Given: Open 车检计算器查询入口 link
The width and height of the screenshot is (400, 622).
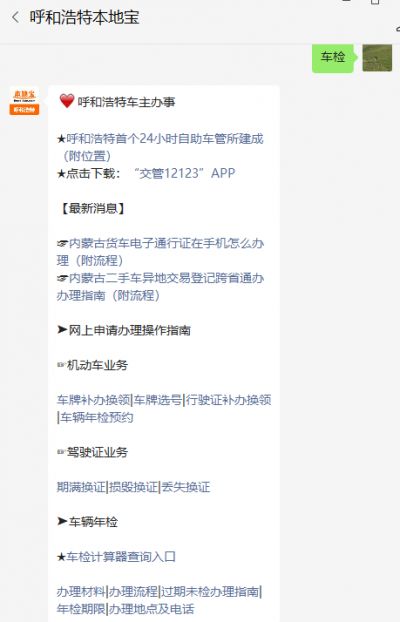Looking at the screenshot, I should pos(121,557).
